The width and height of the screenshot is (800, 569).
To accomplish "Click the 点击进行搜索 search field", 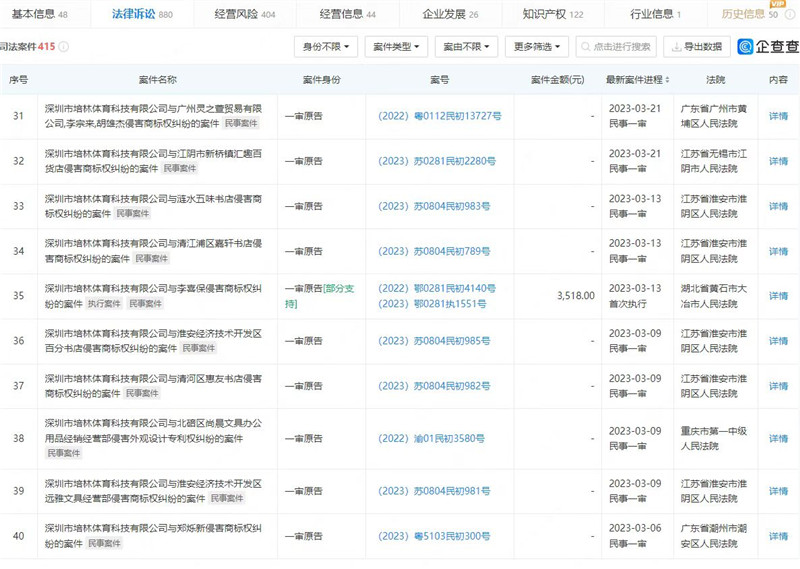I will [616, 47].
